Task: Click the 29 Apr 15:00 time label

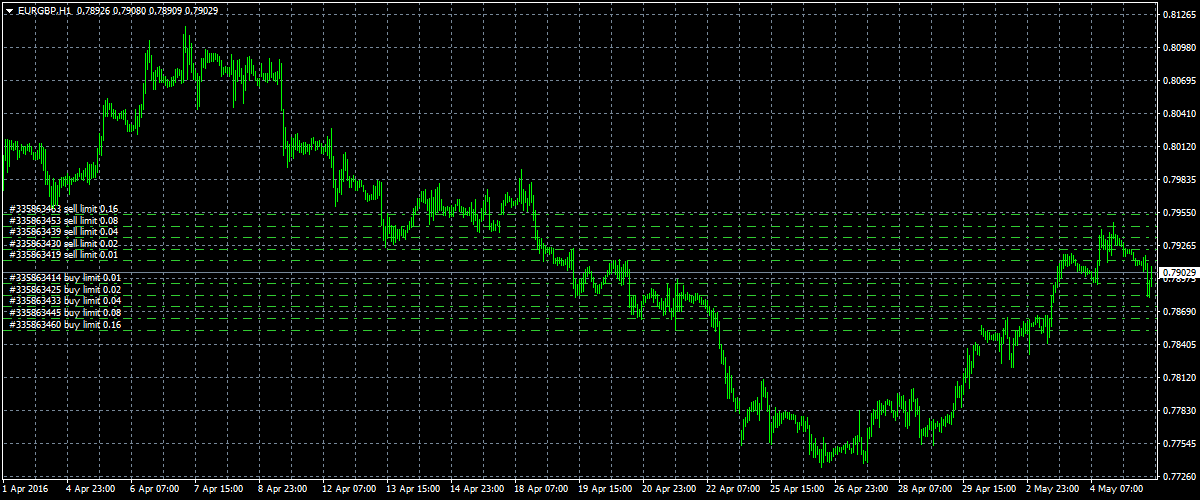Action: [987, 491]
